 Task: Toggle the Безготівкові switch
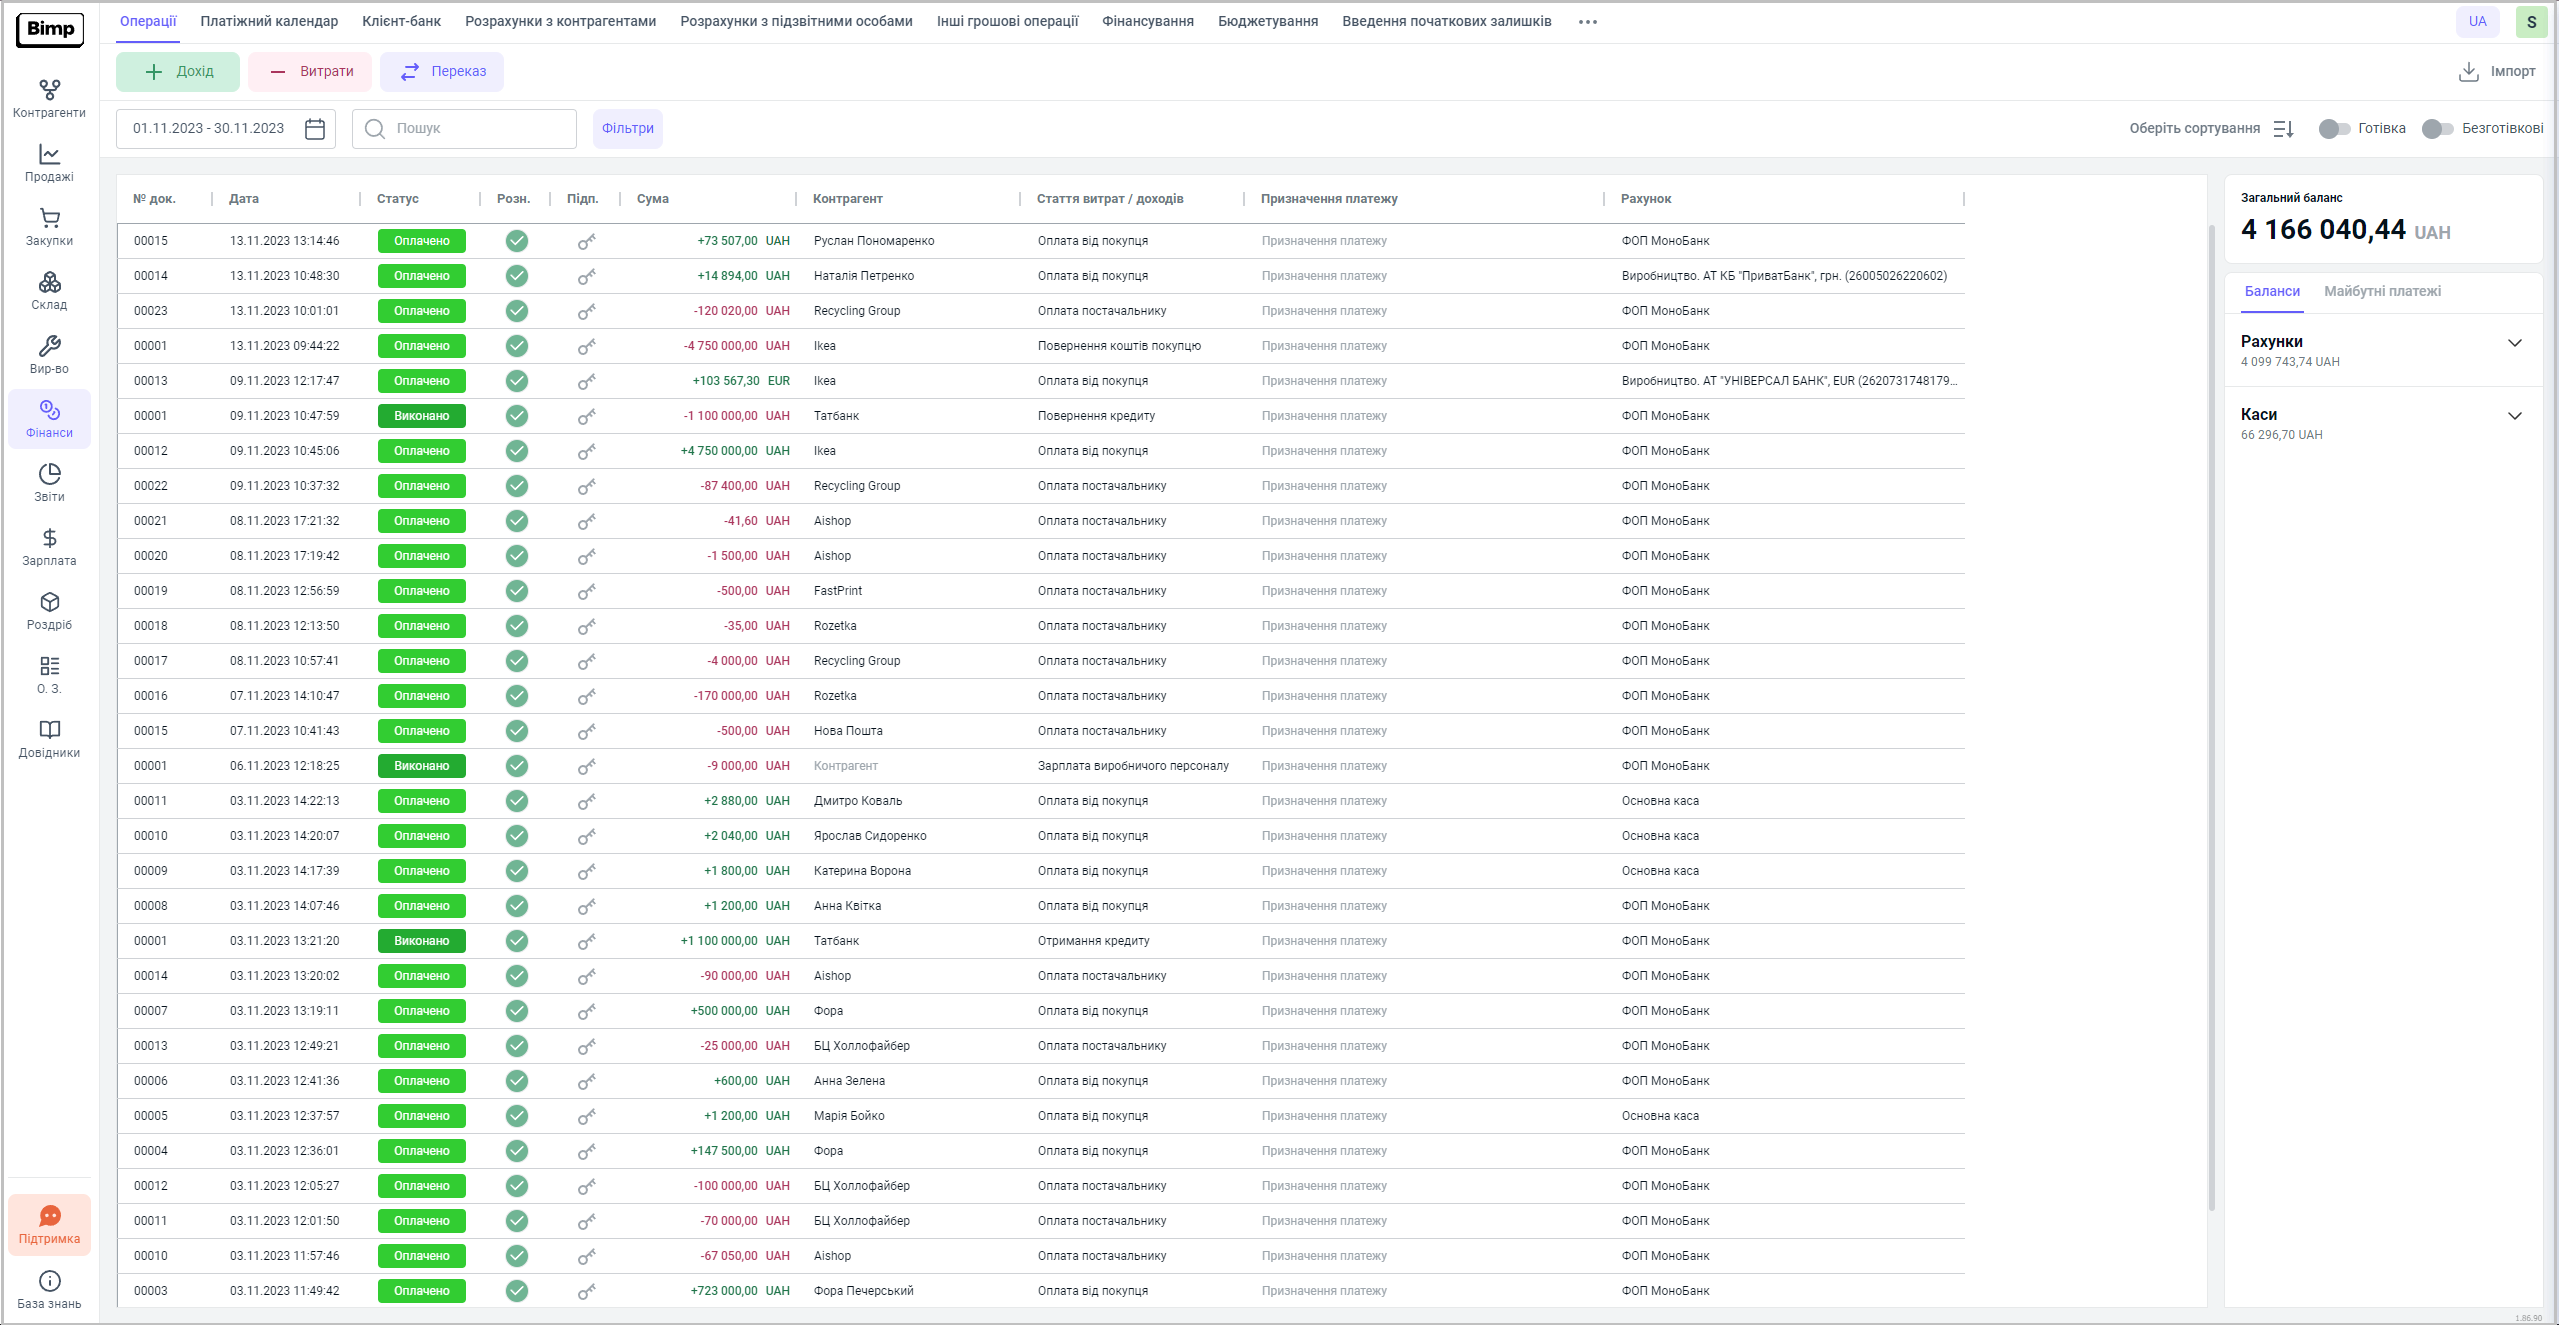pos(2437,129)
